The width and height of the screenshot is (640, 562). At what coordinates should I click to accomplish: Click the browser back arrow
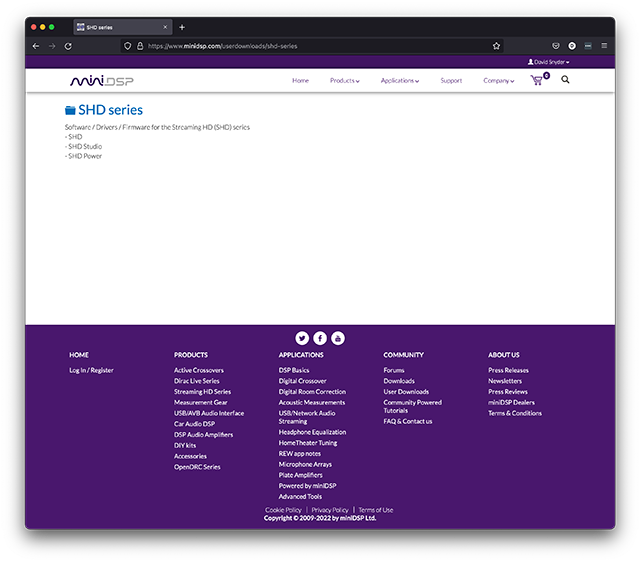tap(36, 46)
